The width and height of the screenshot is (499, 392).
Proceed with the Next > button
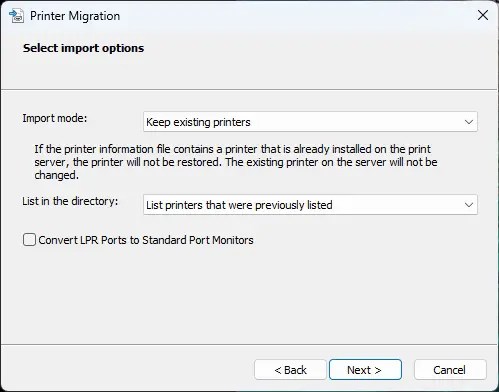pyautogui.click(x=365, y=370)
